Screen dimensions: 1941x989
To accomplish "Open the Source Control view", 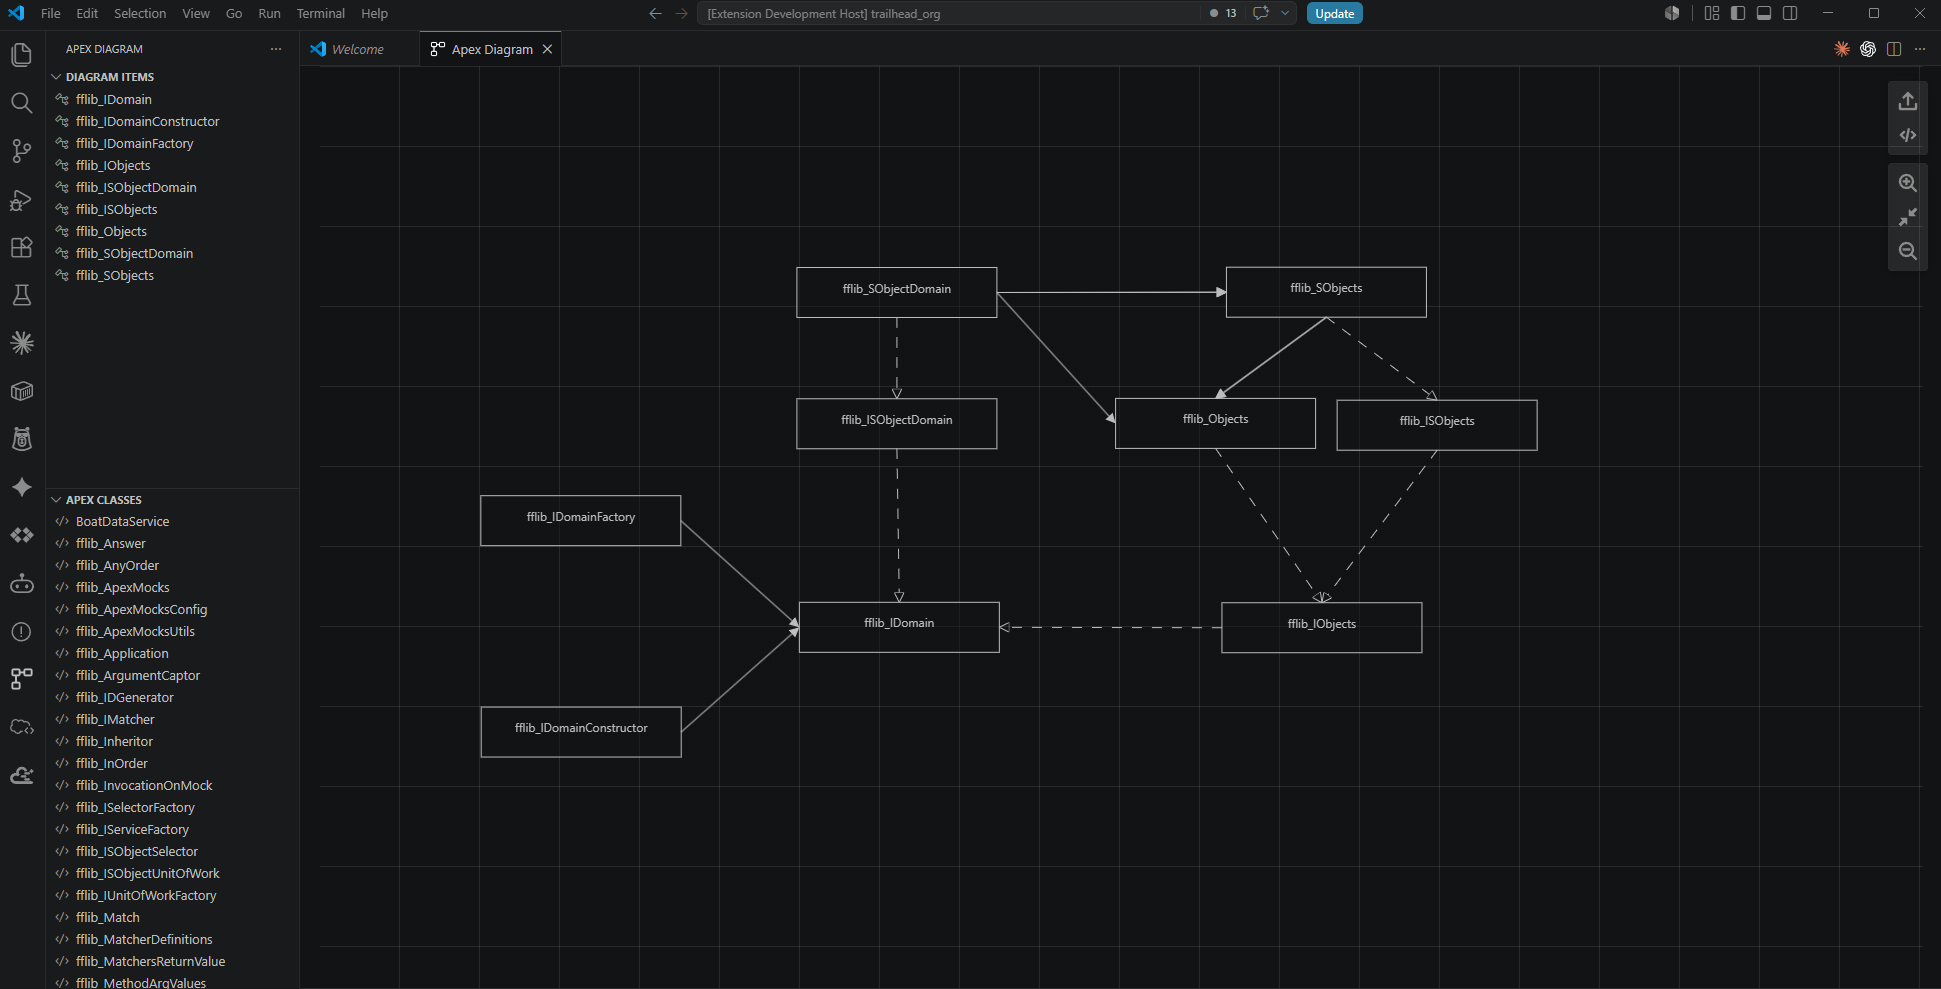I will click(x=21, y=150).
